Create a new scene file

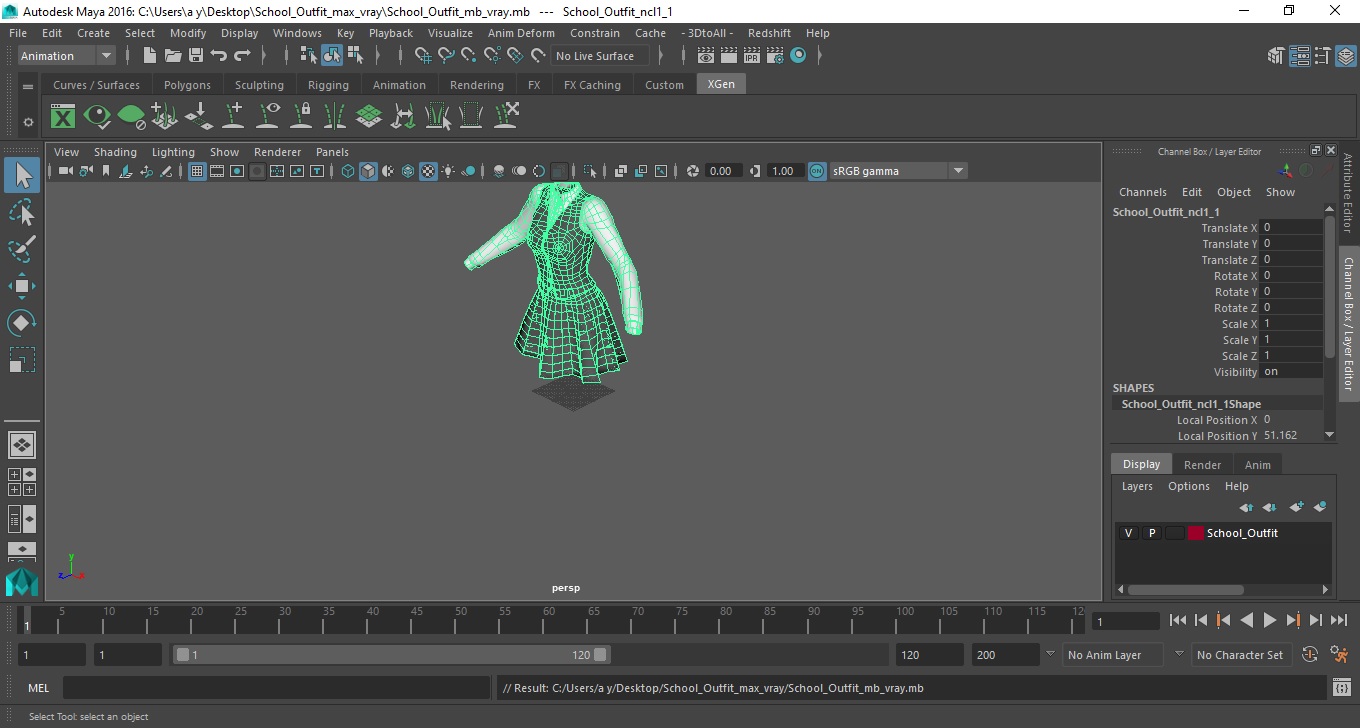[150, 56]
